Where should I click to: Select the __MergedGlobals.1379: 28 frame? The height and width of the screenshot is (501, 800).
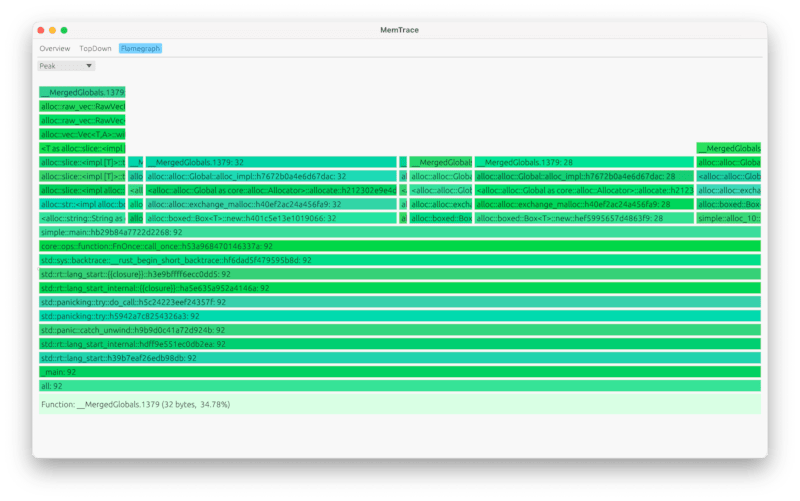point(583,161)
